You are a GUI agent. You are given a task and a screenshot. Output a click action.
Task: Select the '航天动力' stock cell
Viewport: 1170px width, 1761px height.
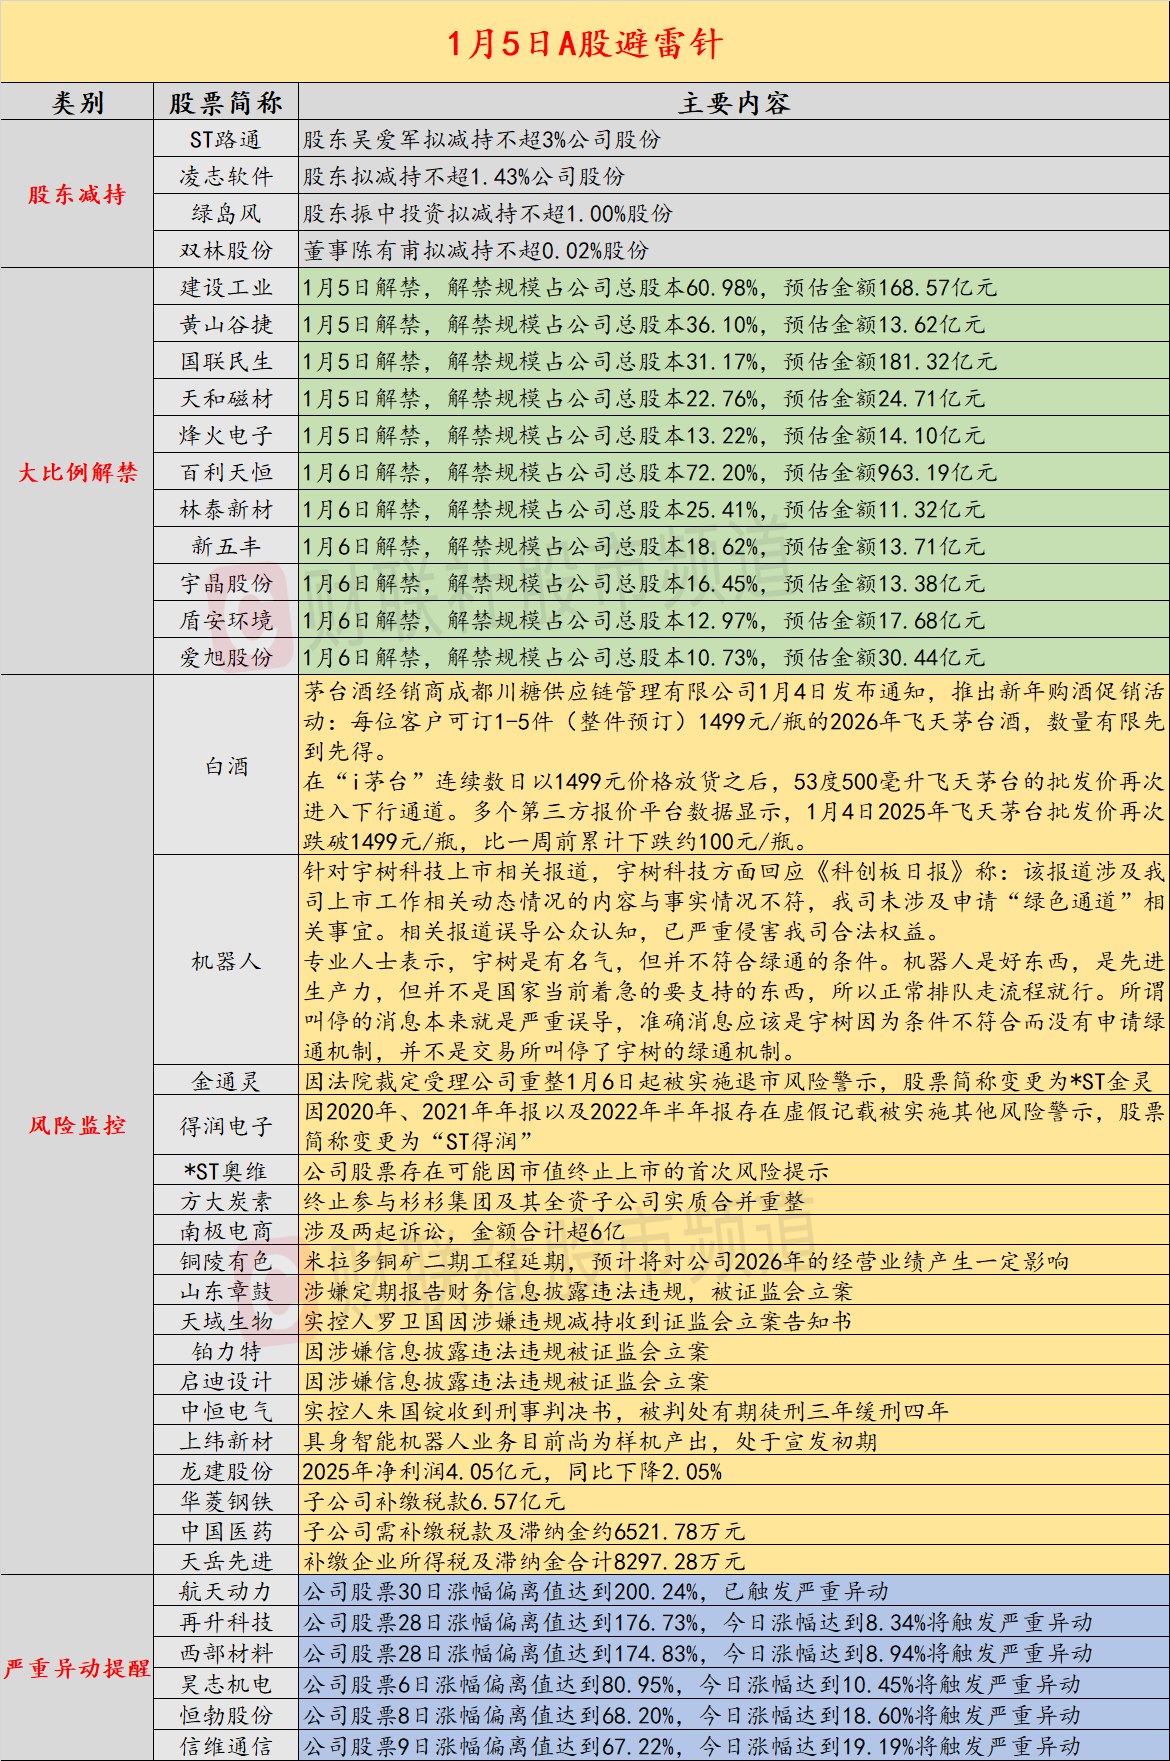click(x=226, y=1591)
